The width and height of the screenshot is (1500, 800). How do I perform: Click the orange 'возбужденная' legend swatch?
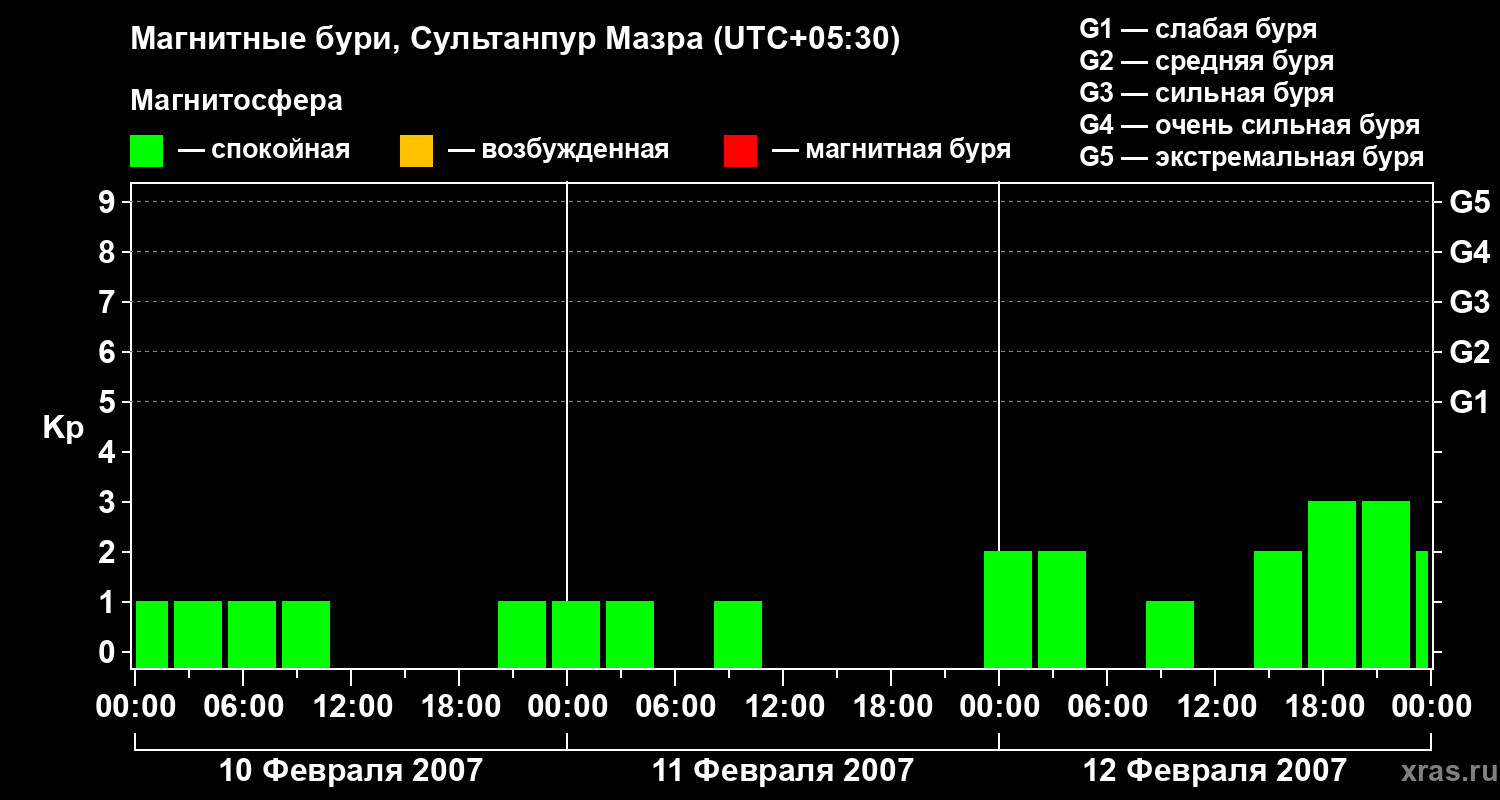click(416, 151)
